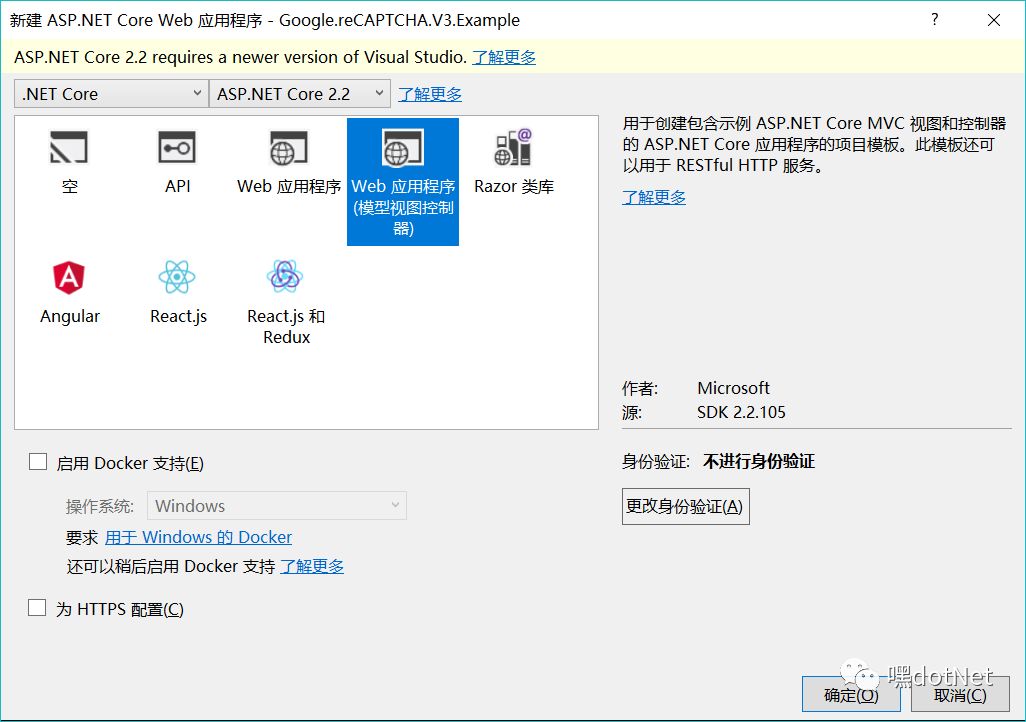Choose Web 应用程序 (模型视图控制器) template
This screenshot has width=1026, height=722.
(x=402, y=182)
